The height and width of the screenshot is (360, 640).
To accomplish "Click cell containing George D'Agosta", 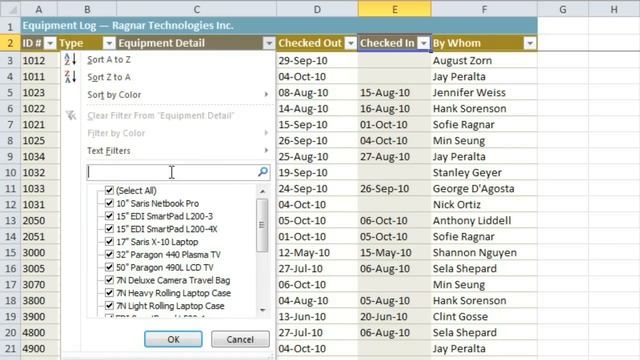I will point(484,189).
